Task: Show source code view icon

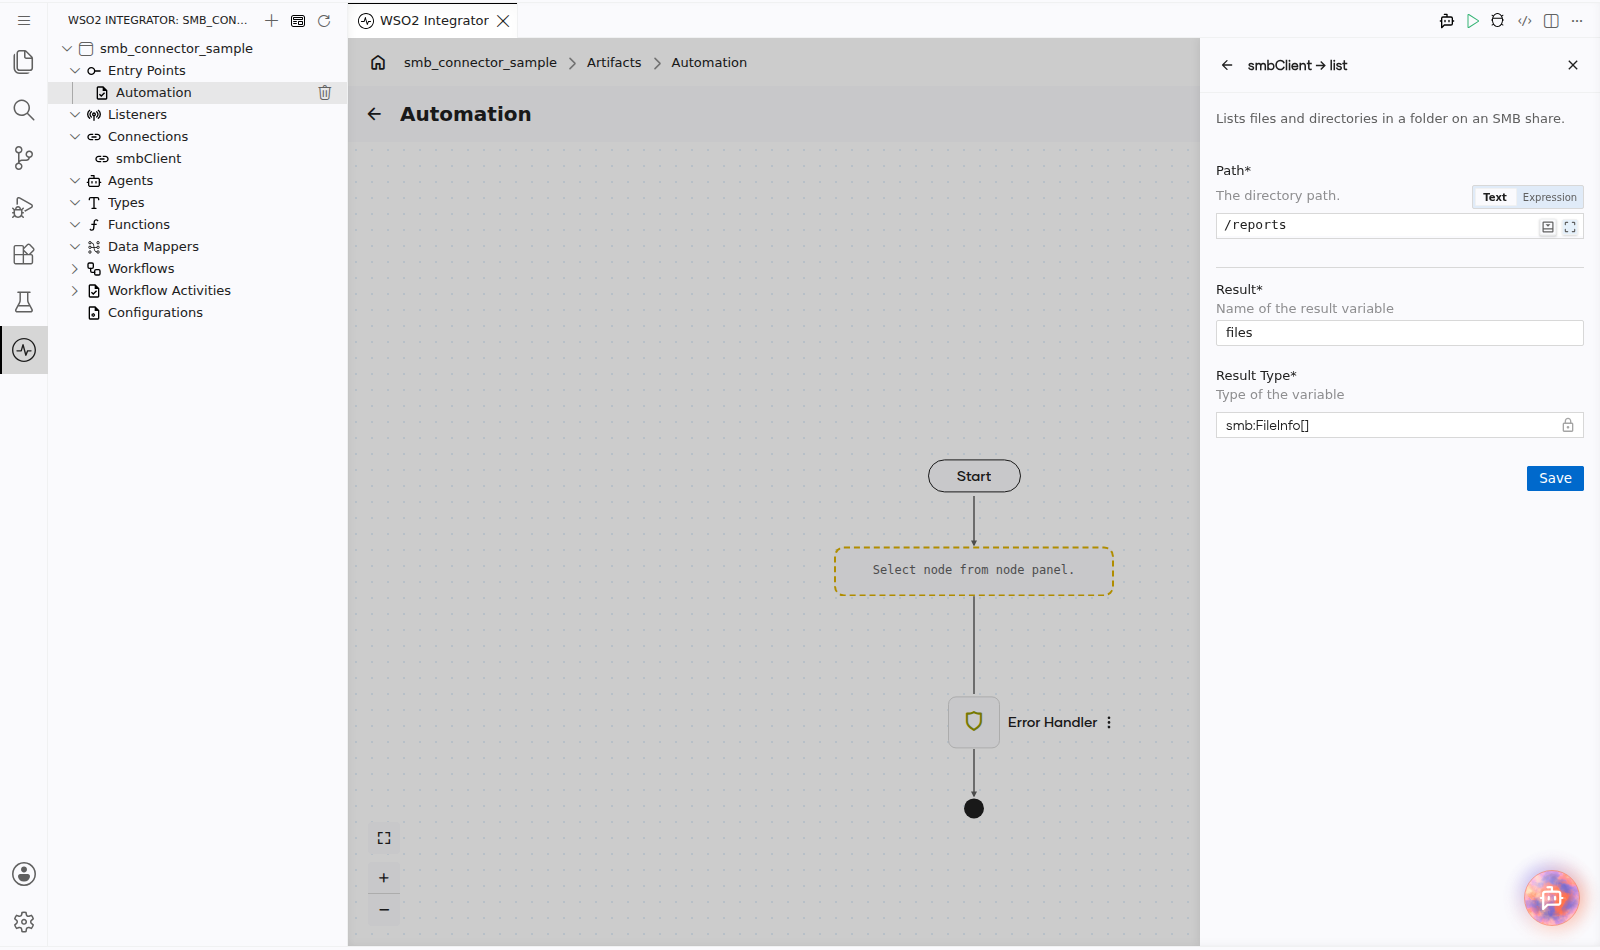Action: point(1525,20)
